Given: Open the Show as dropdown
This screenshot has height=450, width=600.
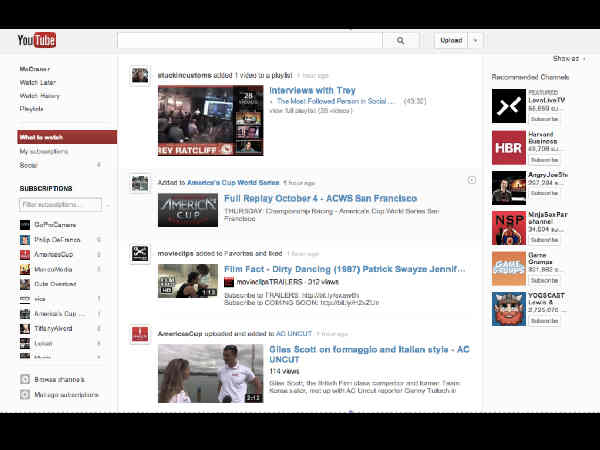Looking at the screenshot, I should pyautogui.click(x=569, y=59).
